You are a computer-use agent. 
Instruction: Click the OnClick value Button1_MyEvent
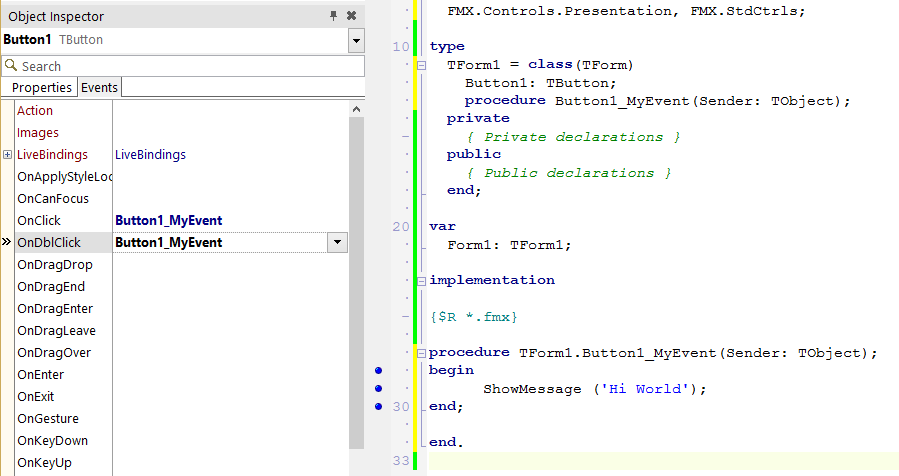(169, 221)
